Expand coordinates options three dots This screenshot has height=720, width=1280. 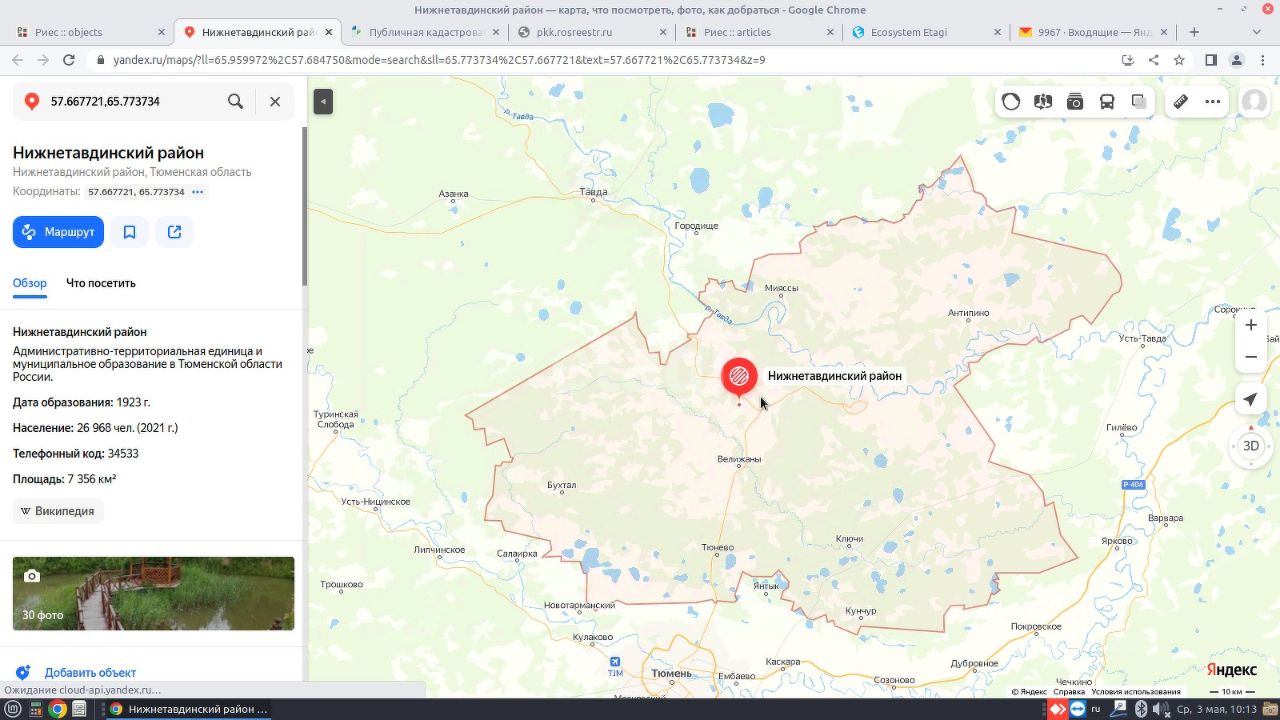tap(197, 192)
